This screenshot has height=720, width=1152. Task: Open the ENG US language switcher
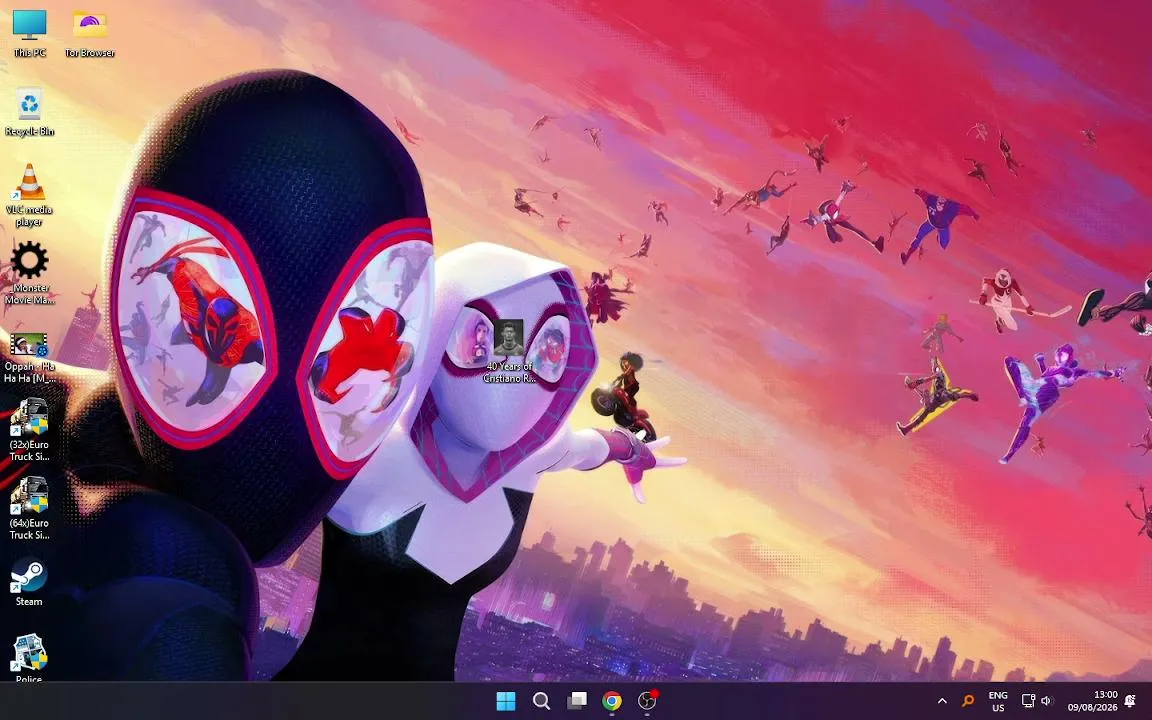click(998, 701)
